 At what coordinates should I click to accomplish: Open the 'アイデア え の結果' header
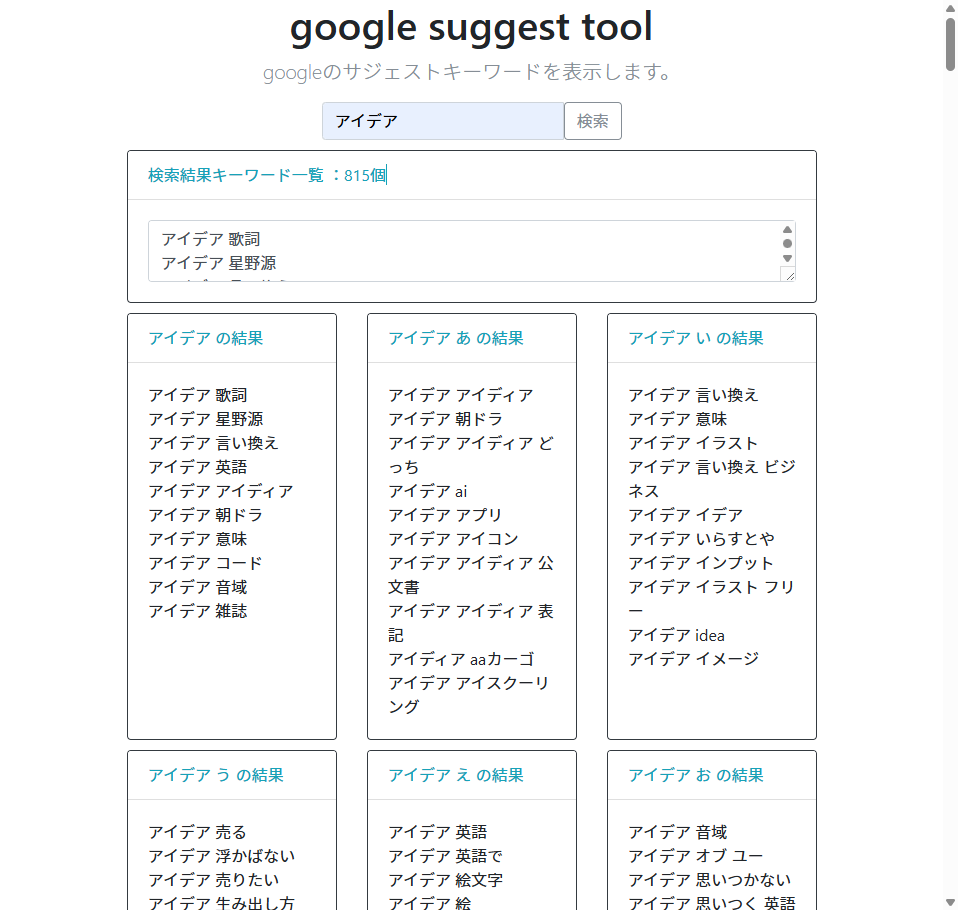point(456,775)
